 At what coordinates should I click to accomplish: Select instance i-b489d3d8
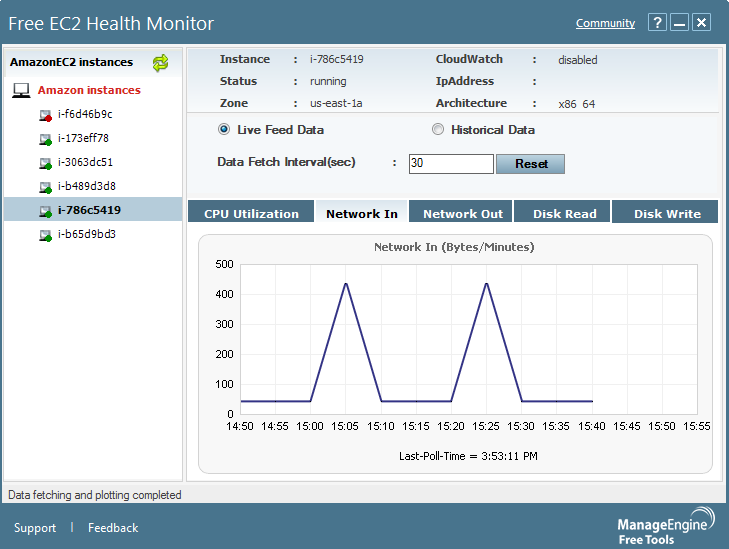pos(86,187)
